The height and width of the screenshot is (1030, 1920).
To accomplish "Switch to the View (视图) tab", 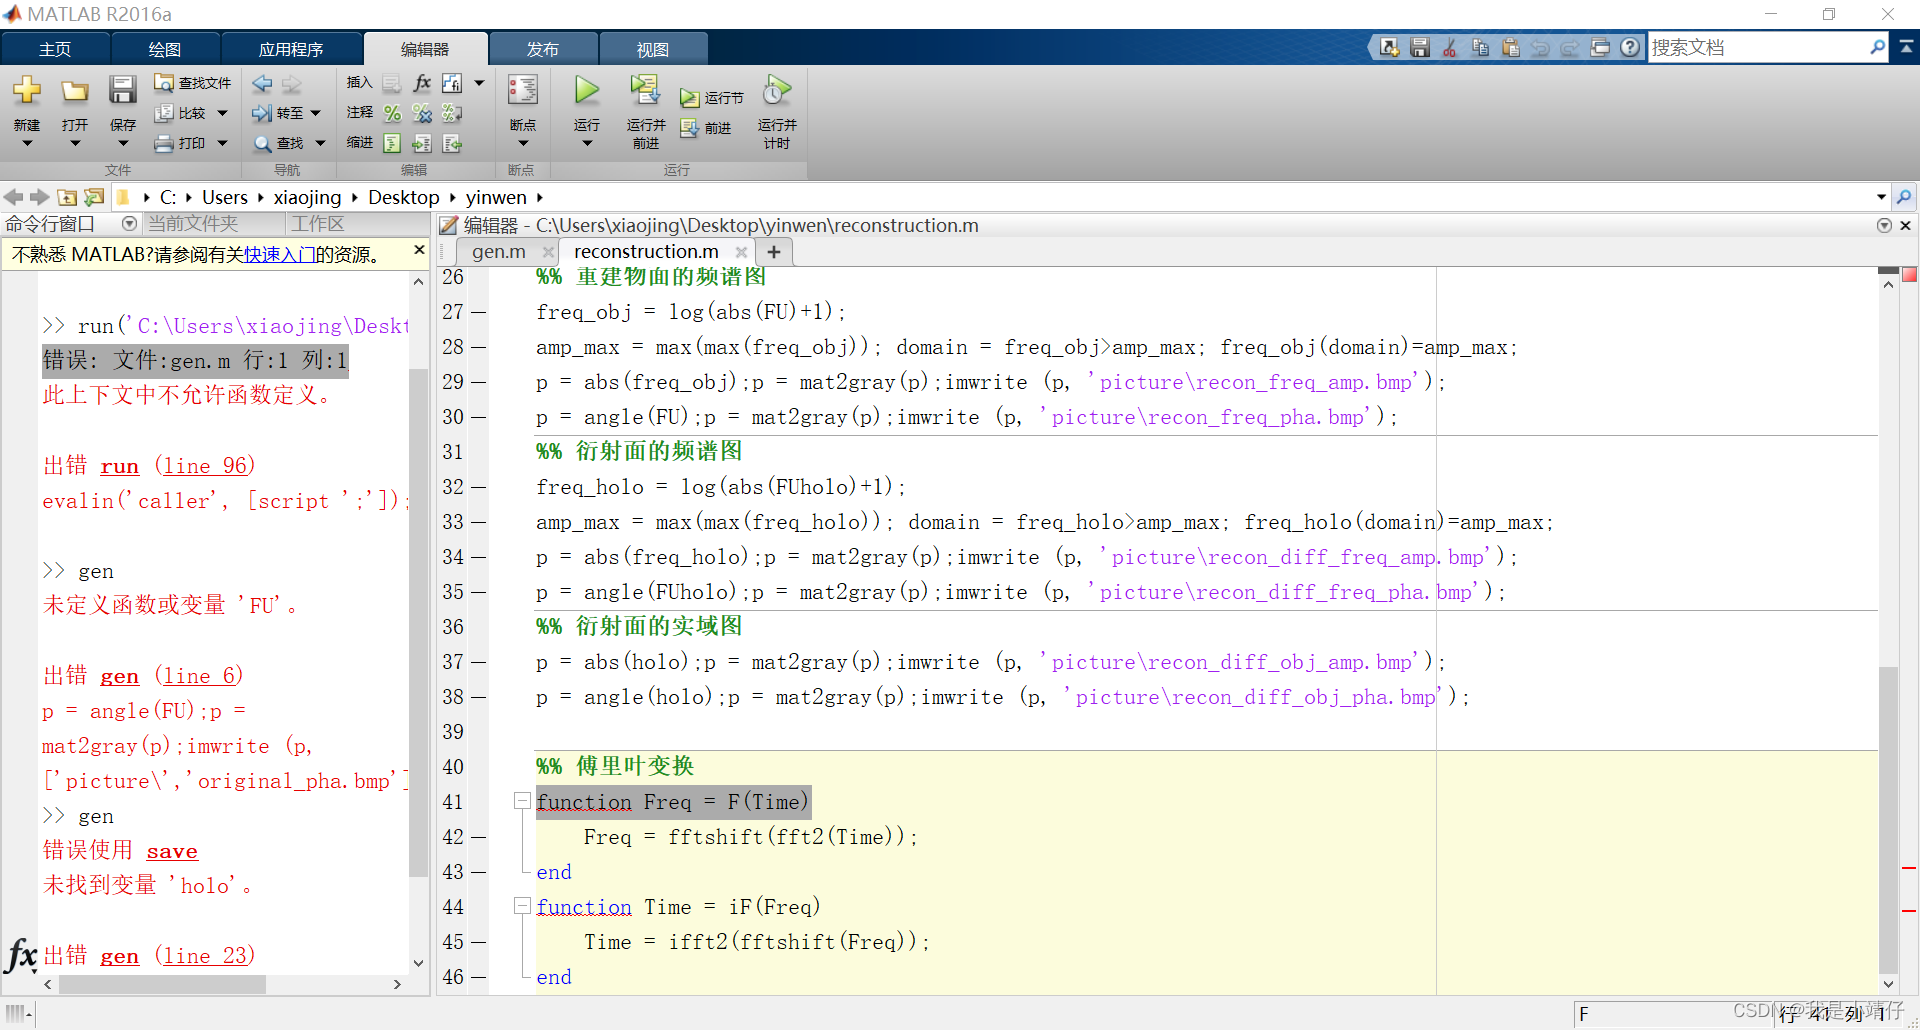I will pyautogui.click(x=653, y=49).
